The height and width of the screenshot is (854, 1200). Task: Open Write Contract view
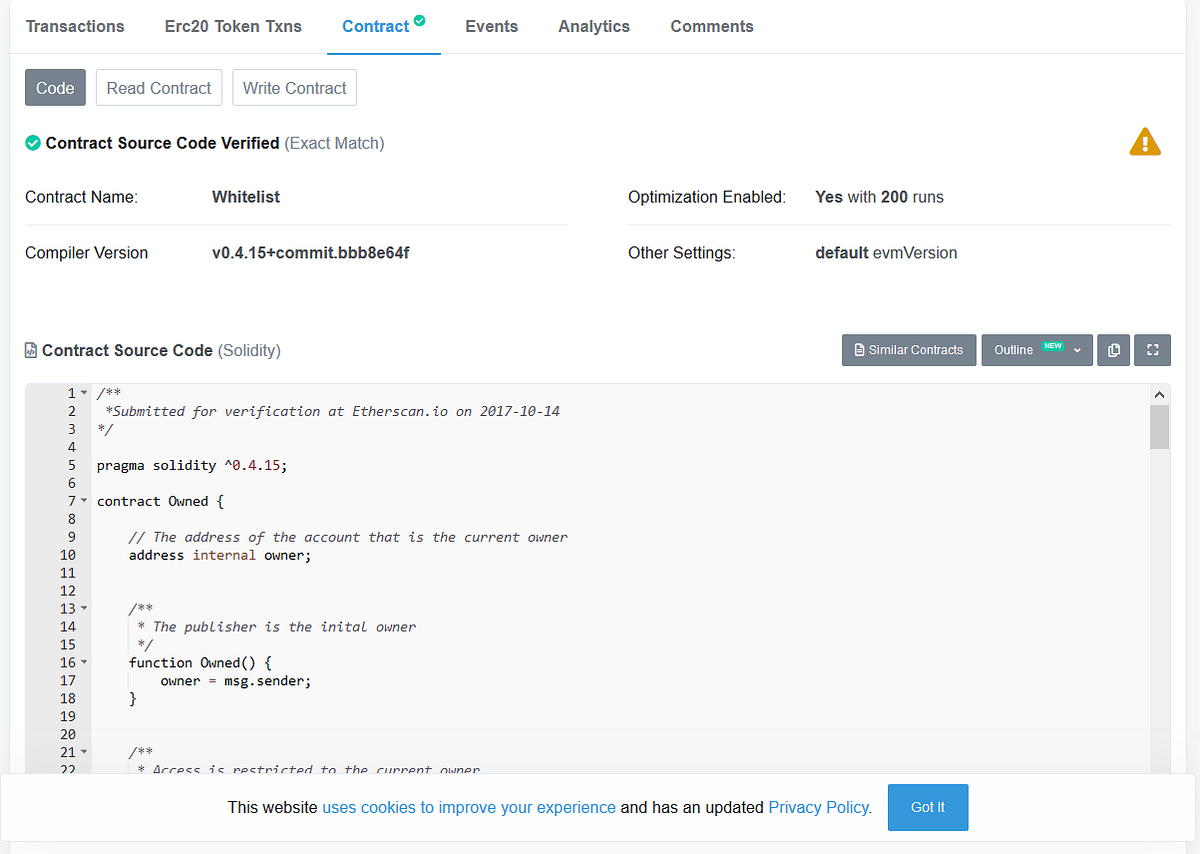294,88
